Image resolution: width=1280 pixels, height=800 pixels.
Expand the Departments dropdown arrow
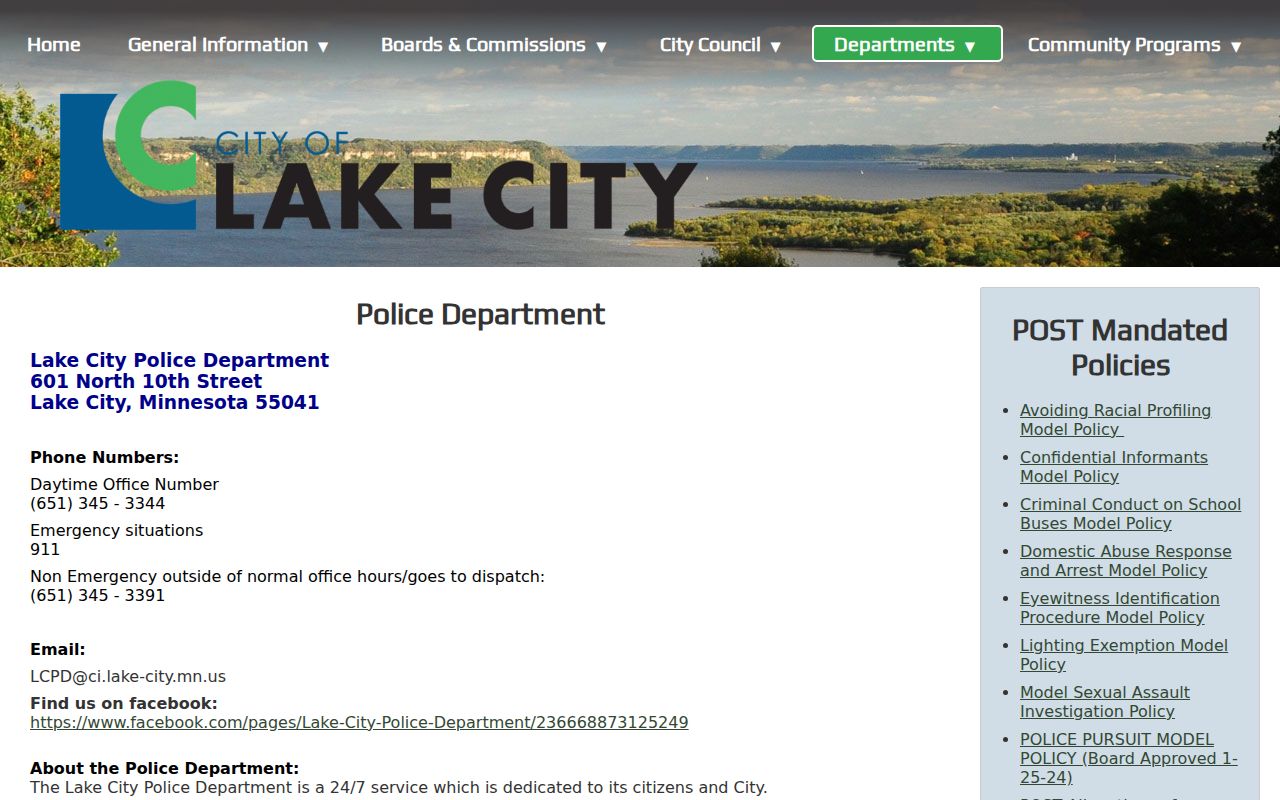pos(969,46)
